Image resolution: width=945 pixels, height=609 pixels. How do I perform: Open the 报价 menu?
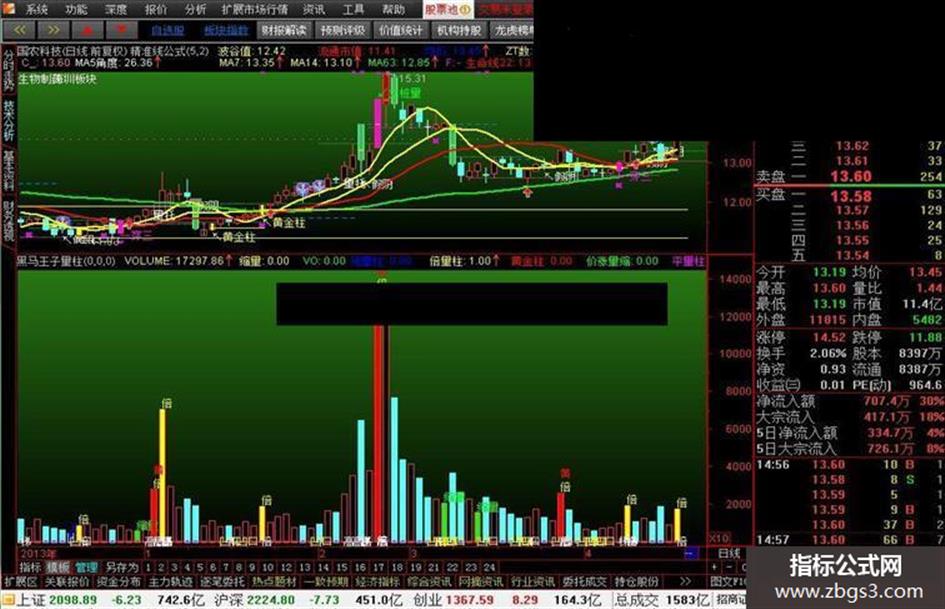(155, 9)
